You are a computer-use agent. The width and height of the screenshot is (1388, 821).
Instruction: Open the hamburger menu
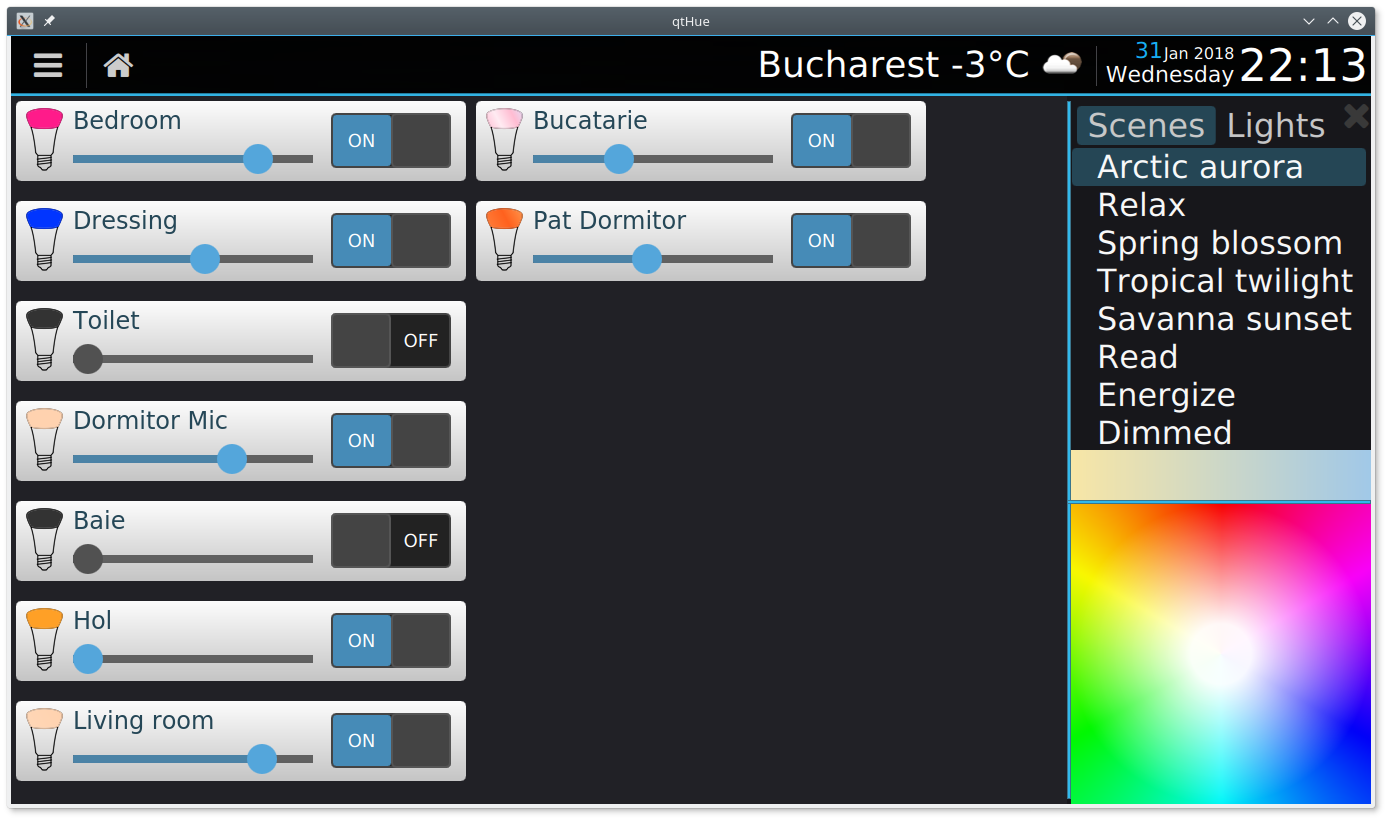[x=48, y=65]
